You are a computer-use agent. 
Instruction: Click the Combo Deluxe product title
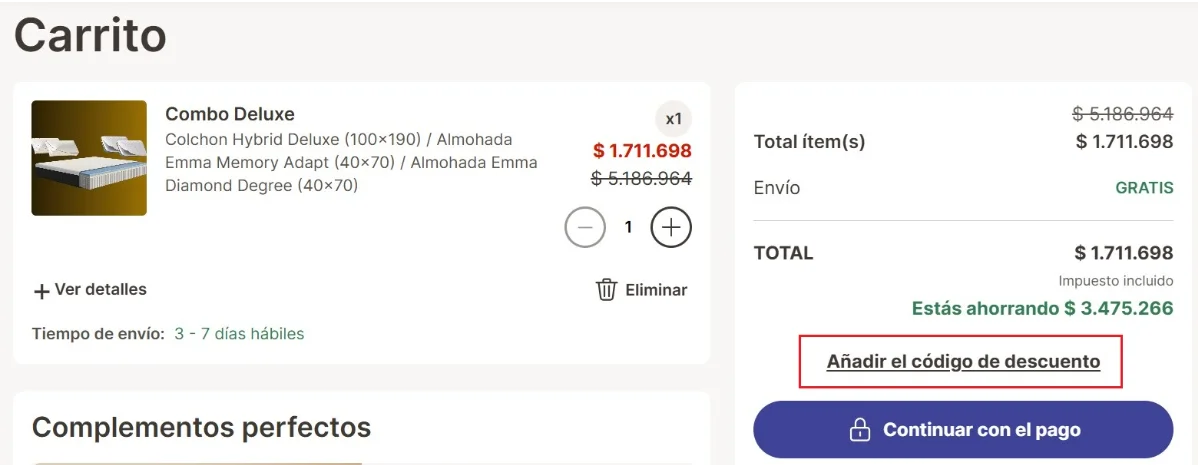point(230,114)
